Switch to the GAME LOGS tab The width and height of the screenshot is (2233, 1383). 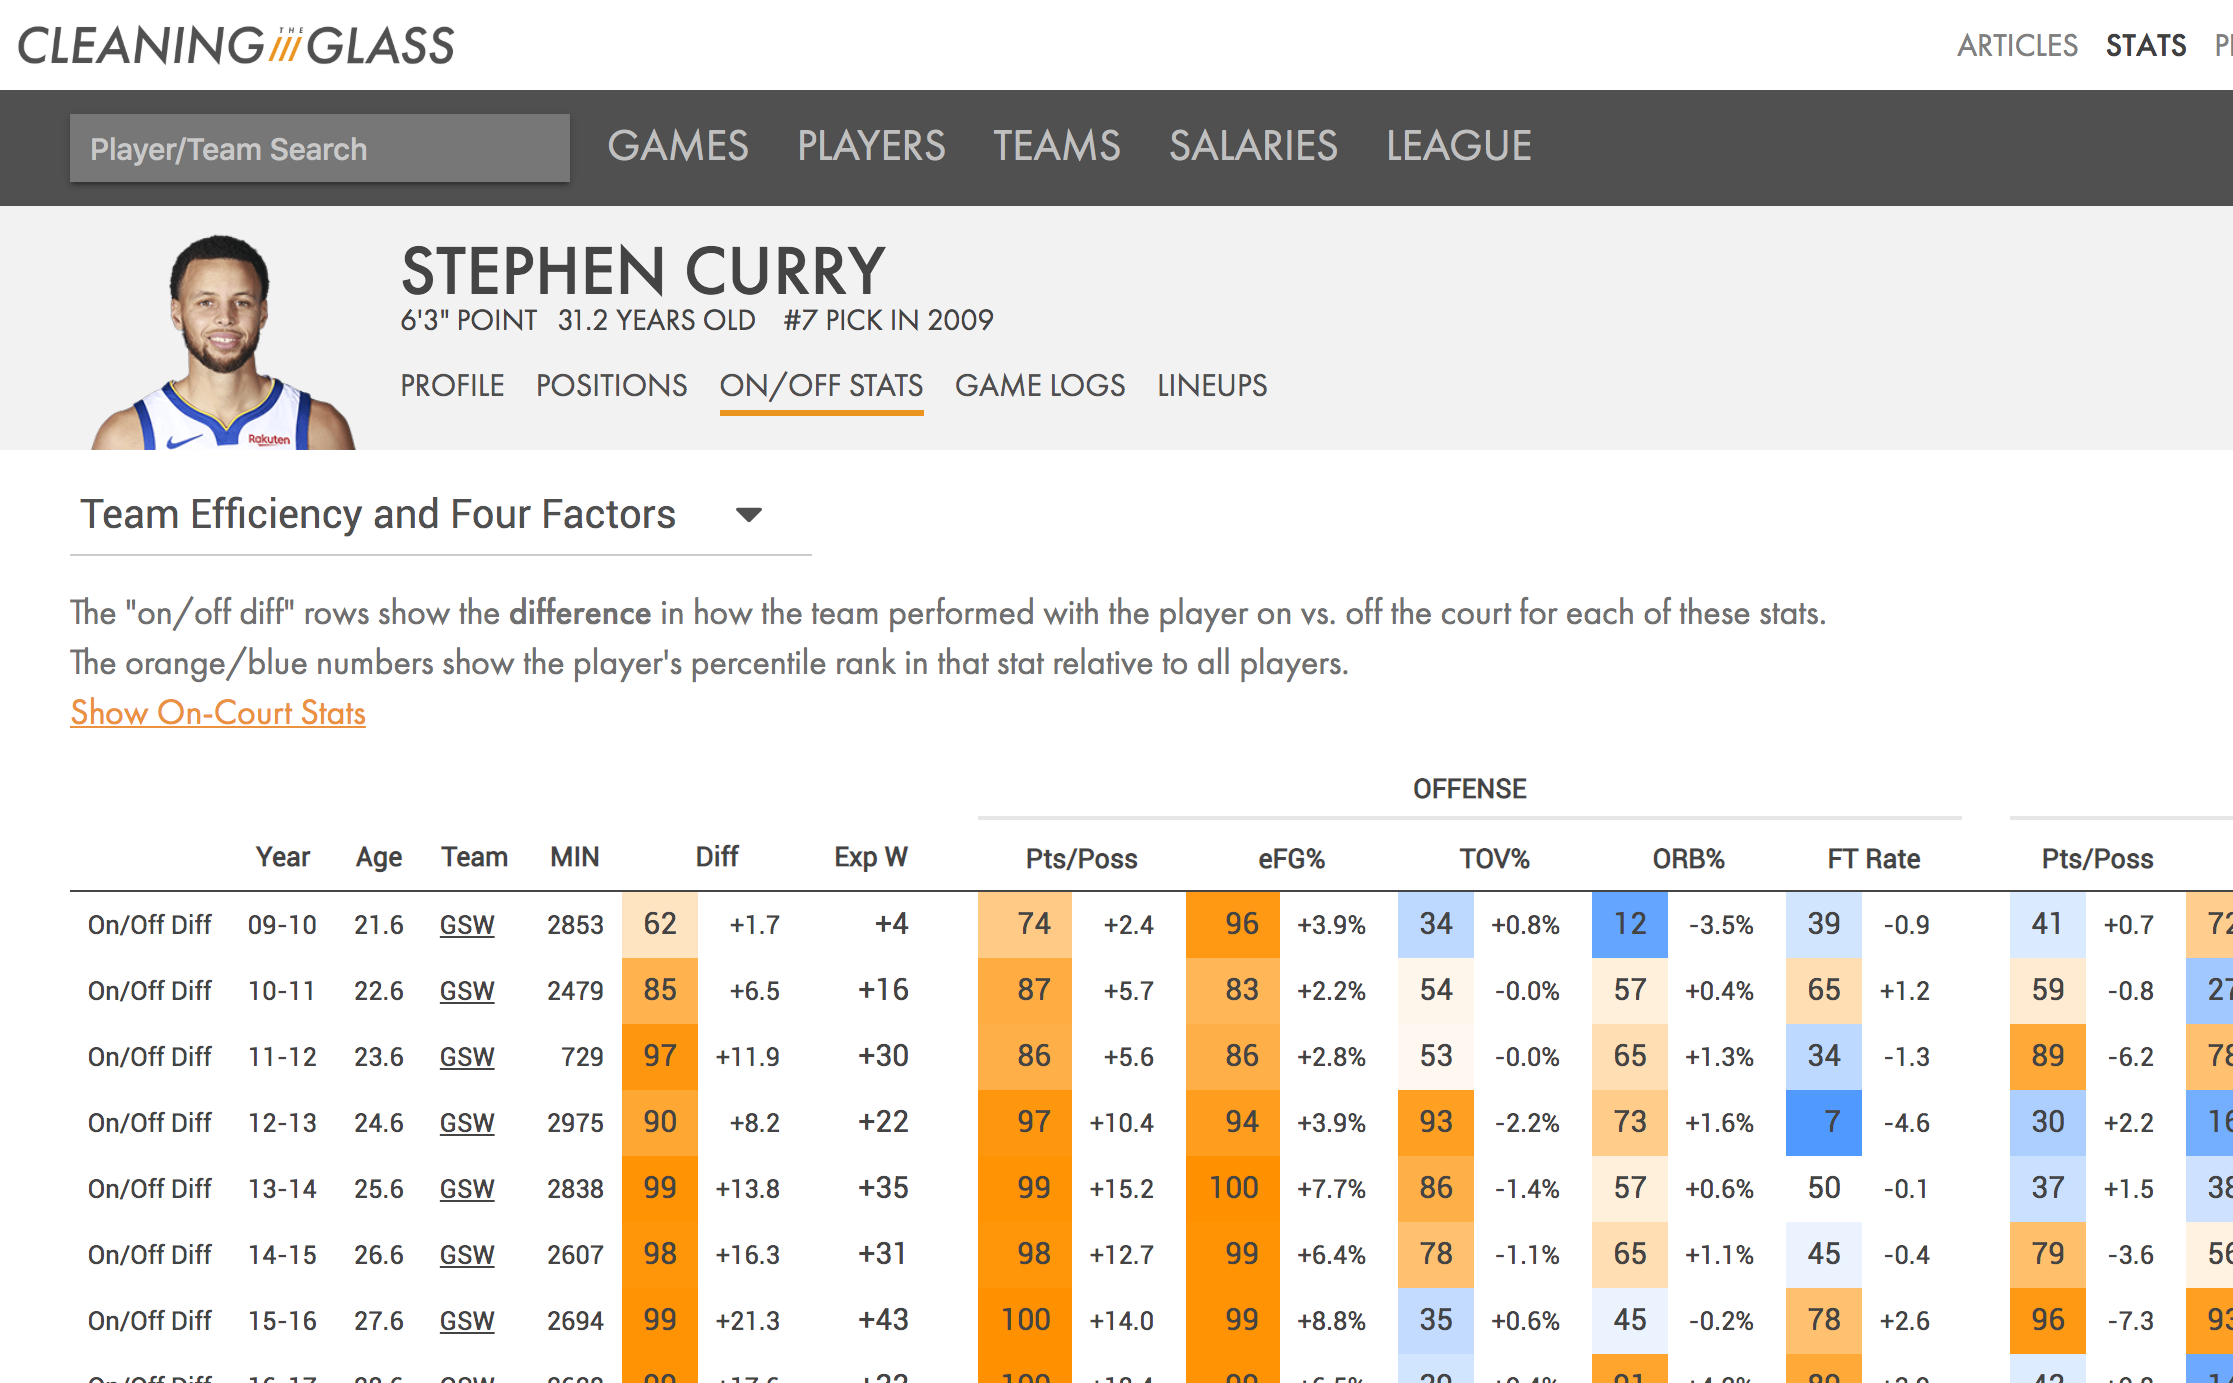[x=1039, y=386]
